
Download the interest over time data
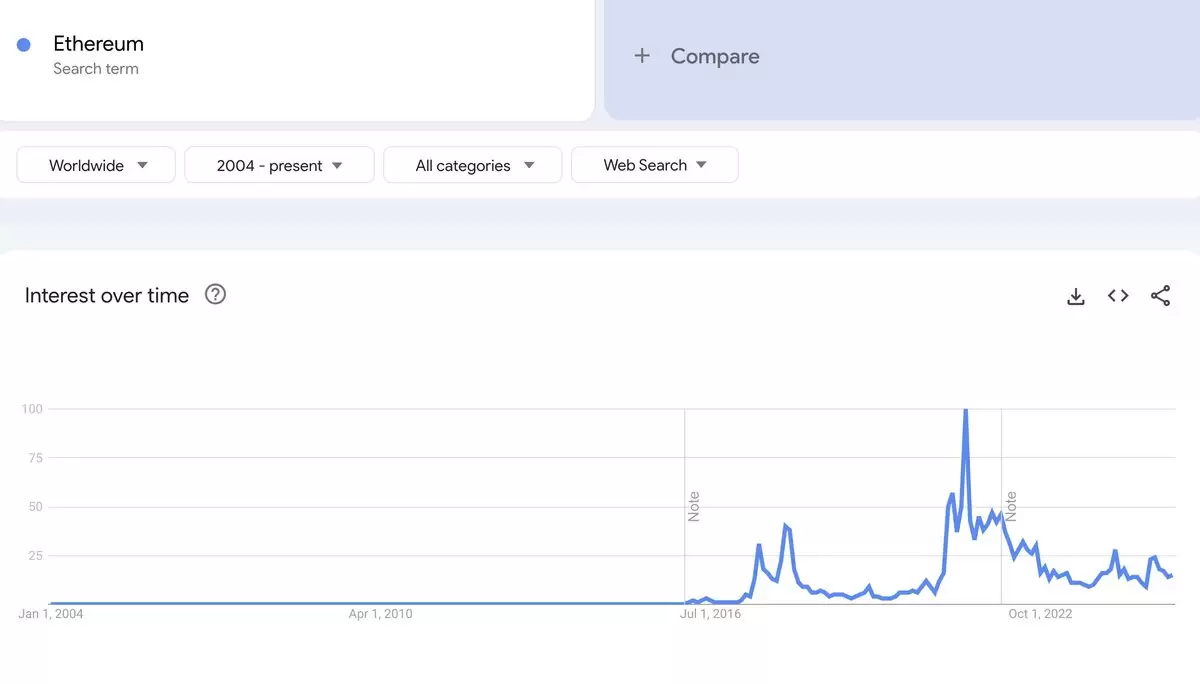pos(1076,296)
